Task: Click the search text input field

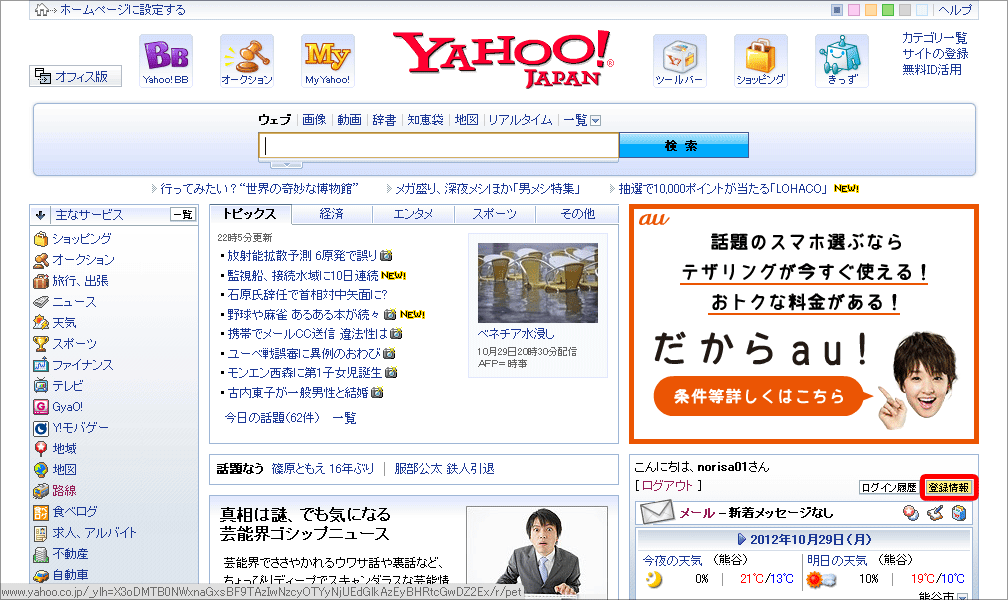Action: pos(439,146)
